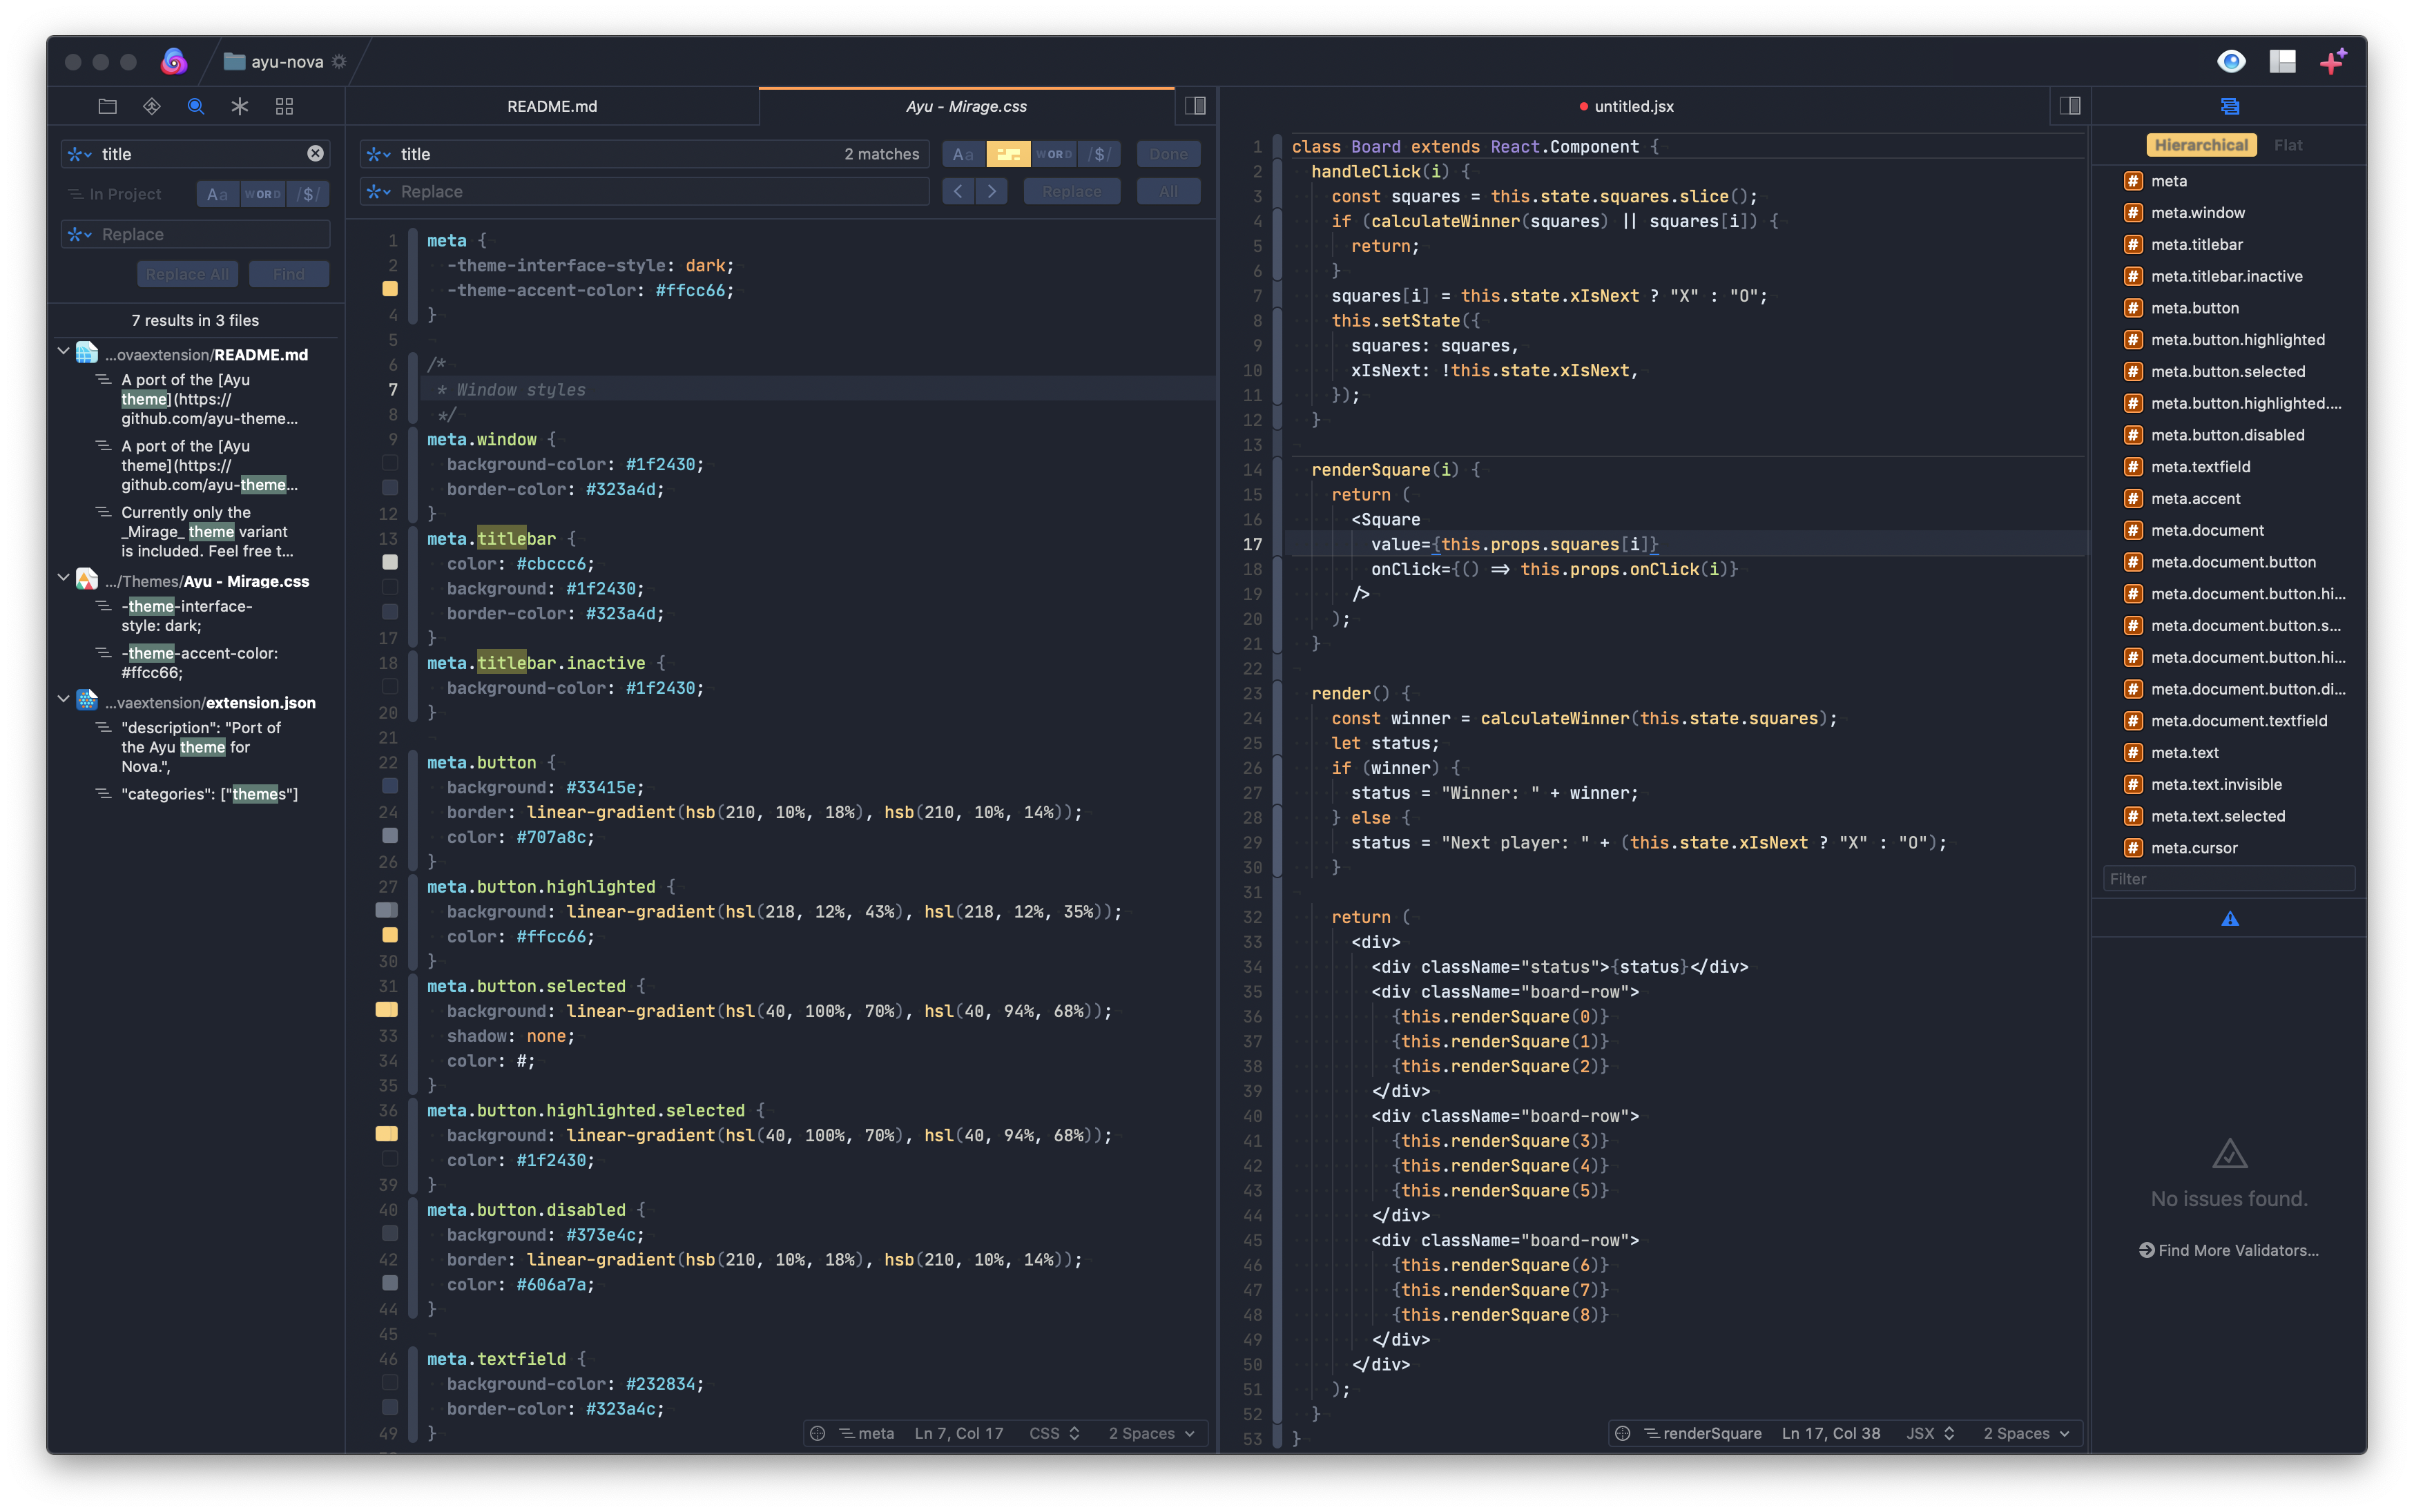Switch symbols view to Flat
2414x1512 pixels.
[2287, 145]
